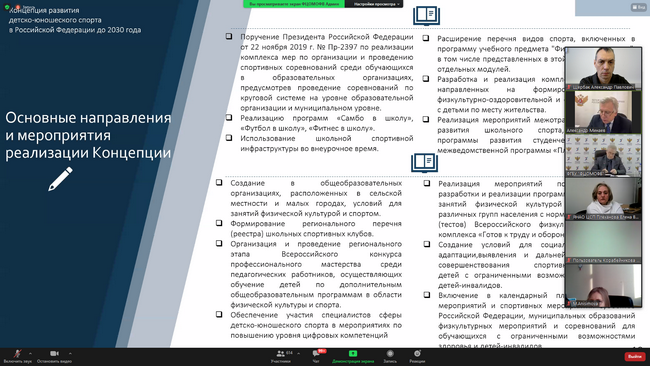Open the Reactions menu
The height and width of the screenshot is (366, 650).
tap(417, 354)
